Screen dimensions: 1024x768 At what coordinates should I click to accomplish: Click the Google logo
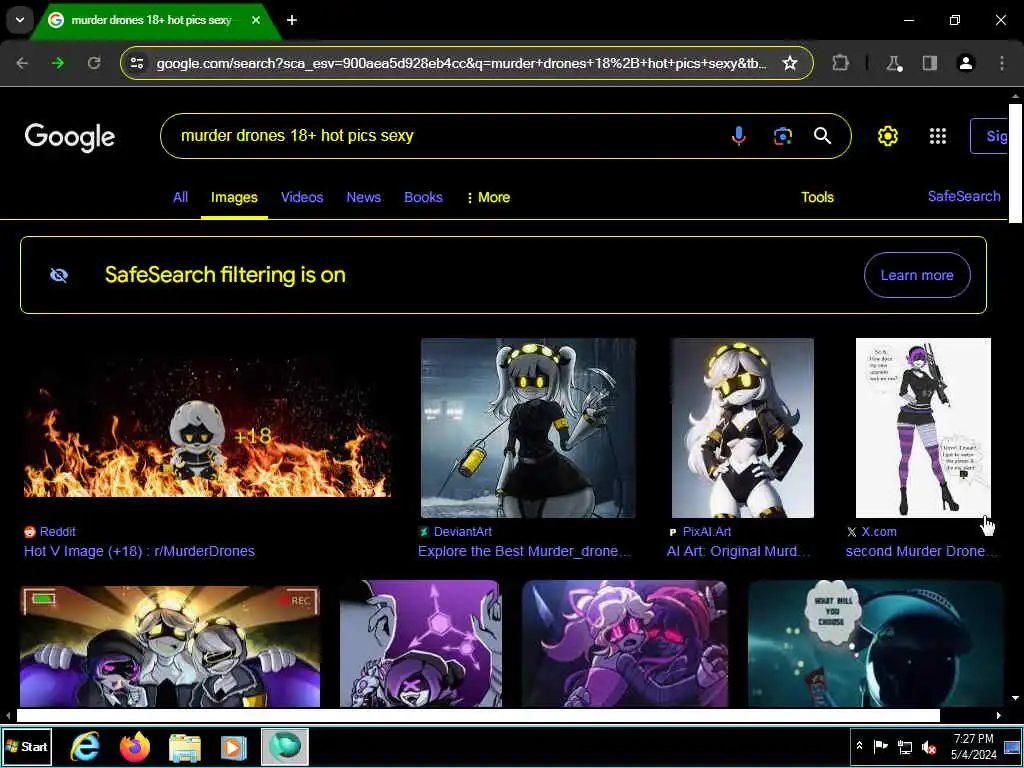[x=70, y=136]
